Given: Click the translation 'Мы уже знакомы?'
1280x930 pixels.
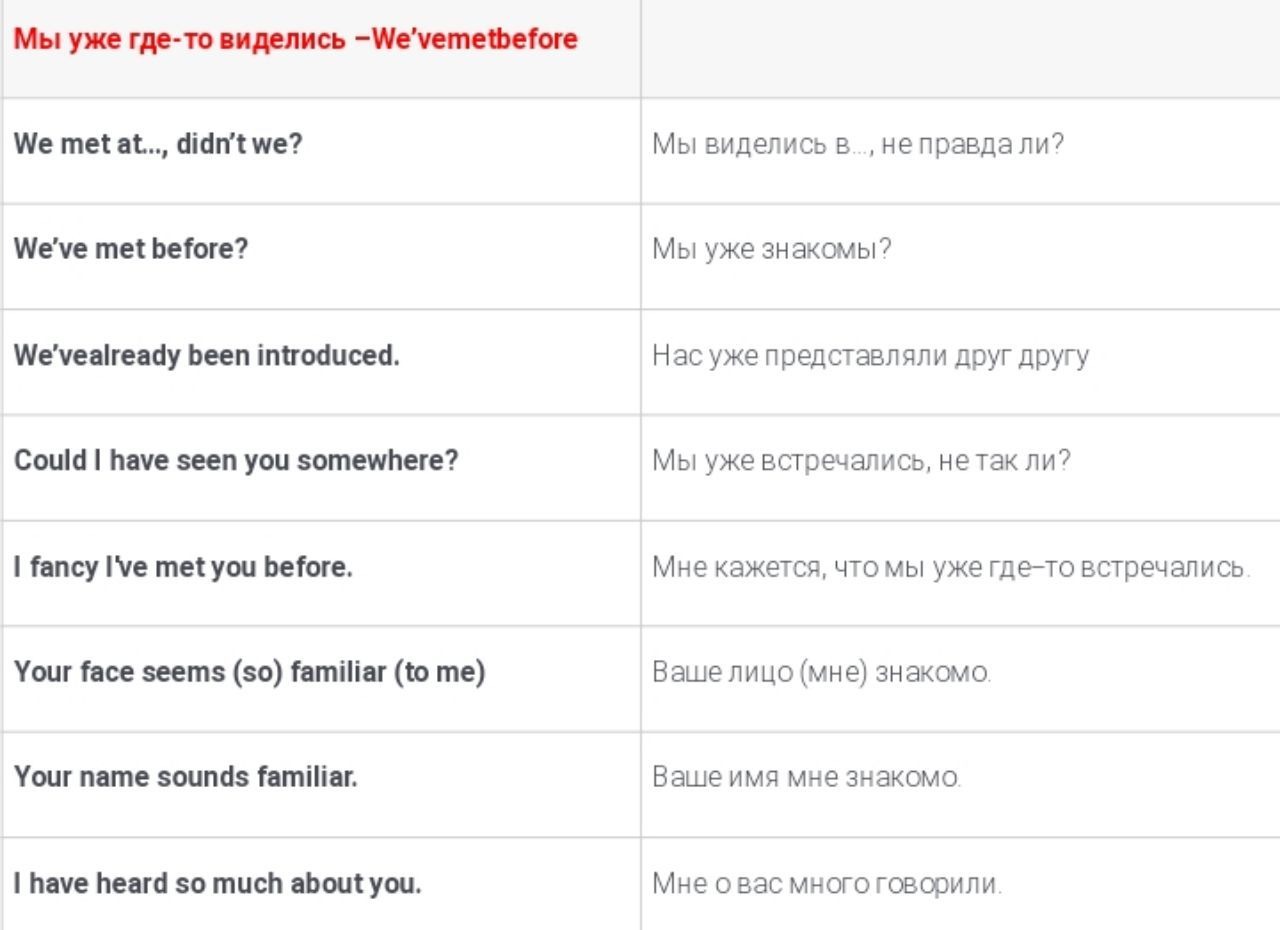Looking at the screenshot, I should pos(772,248).
